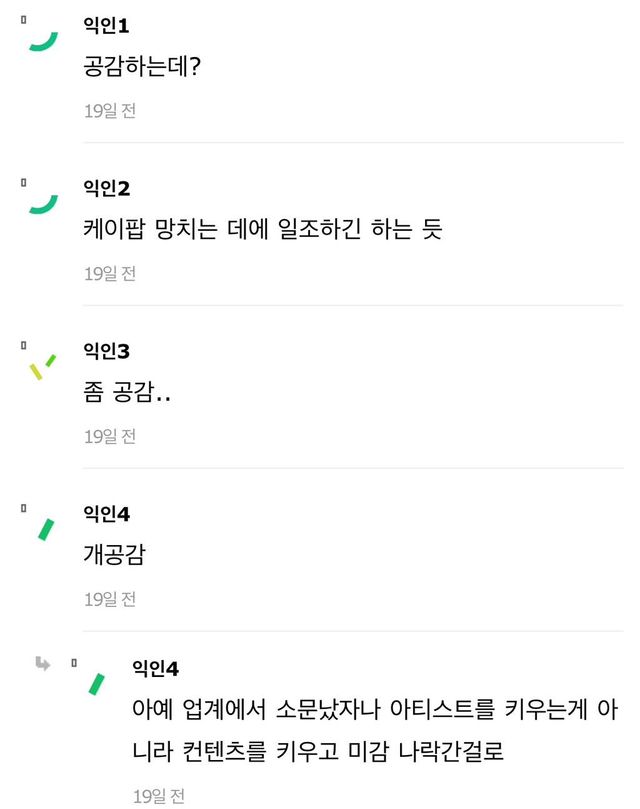Click the 익인2 username
640x809 pixels.
pyautogui.click(x=107, y=188)
